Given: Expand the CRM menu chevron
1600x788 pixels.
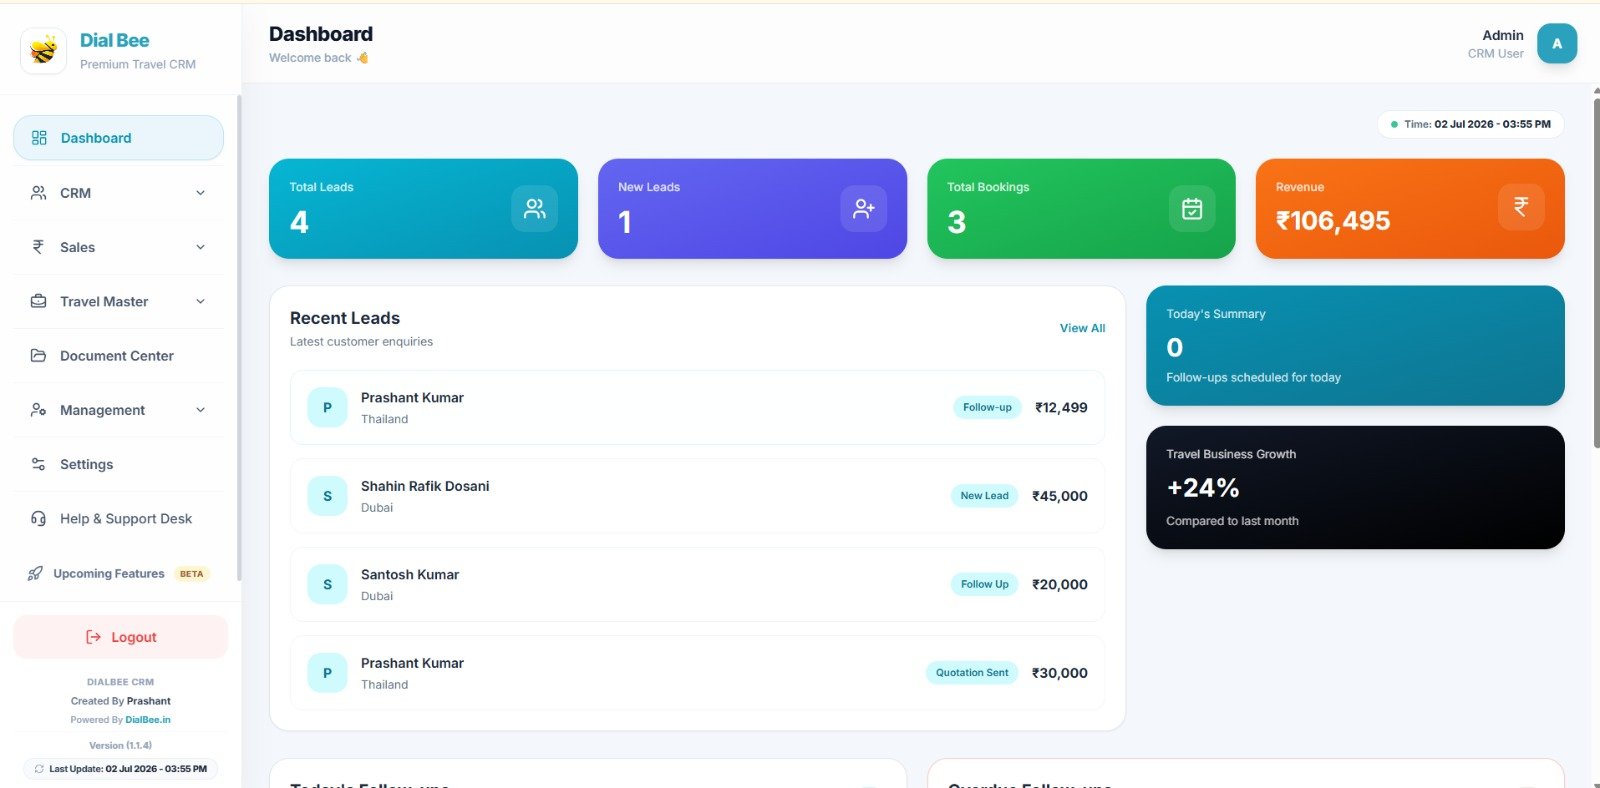Looking at the screenshot, I should [200, 193].
